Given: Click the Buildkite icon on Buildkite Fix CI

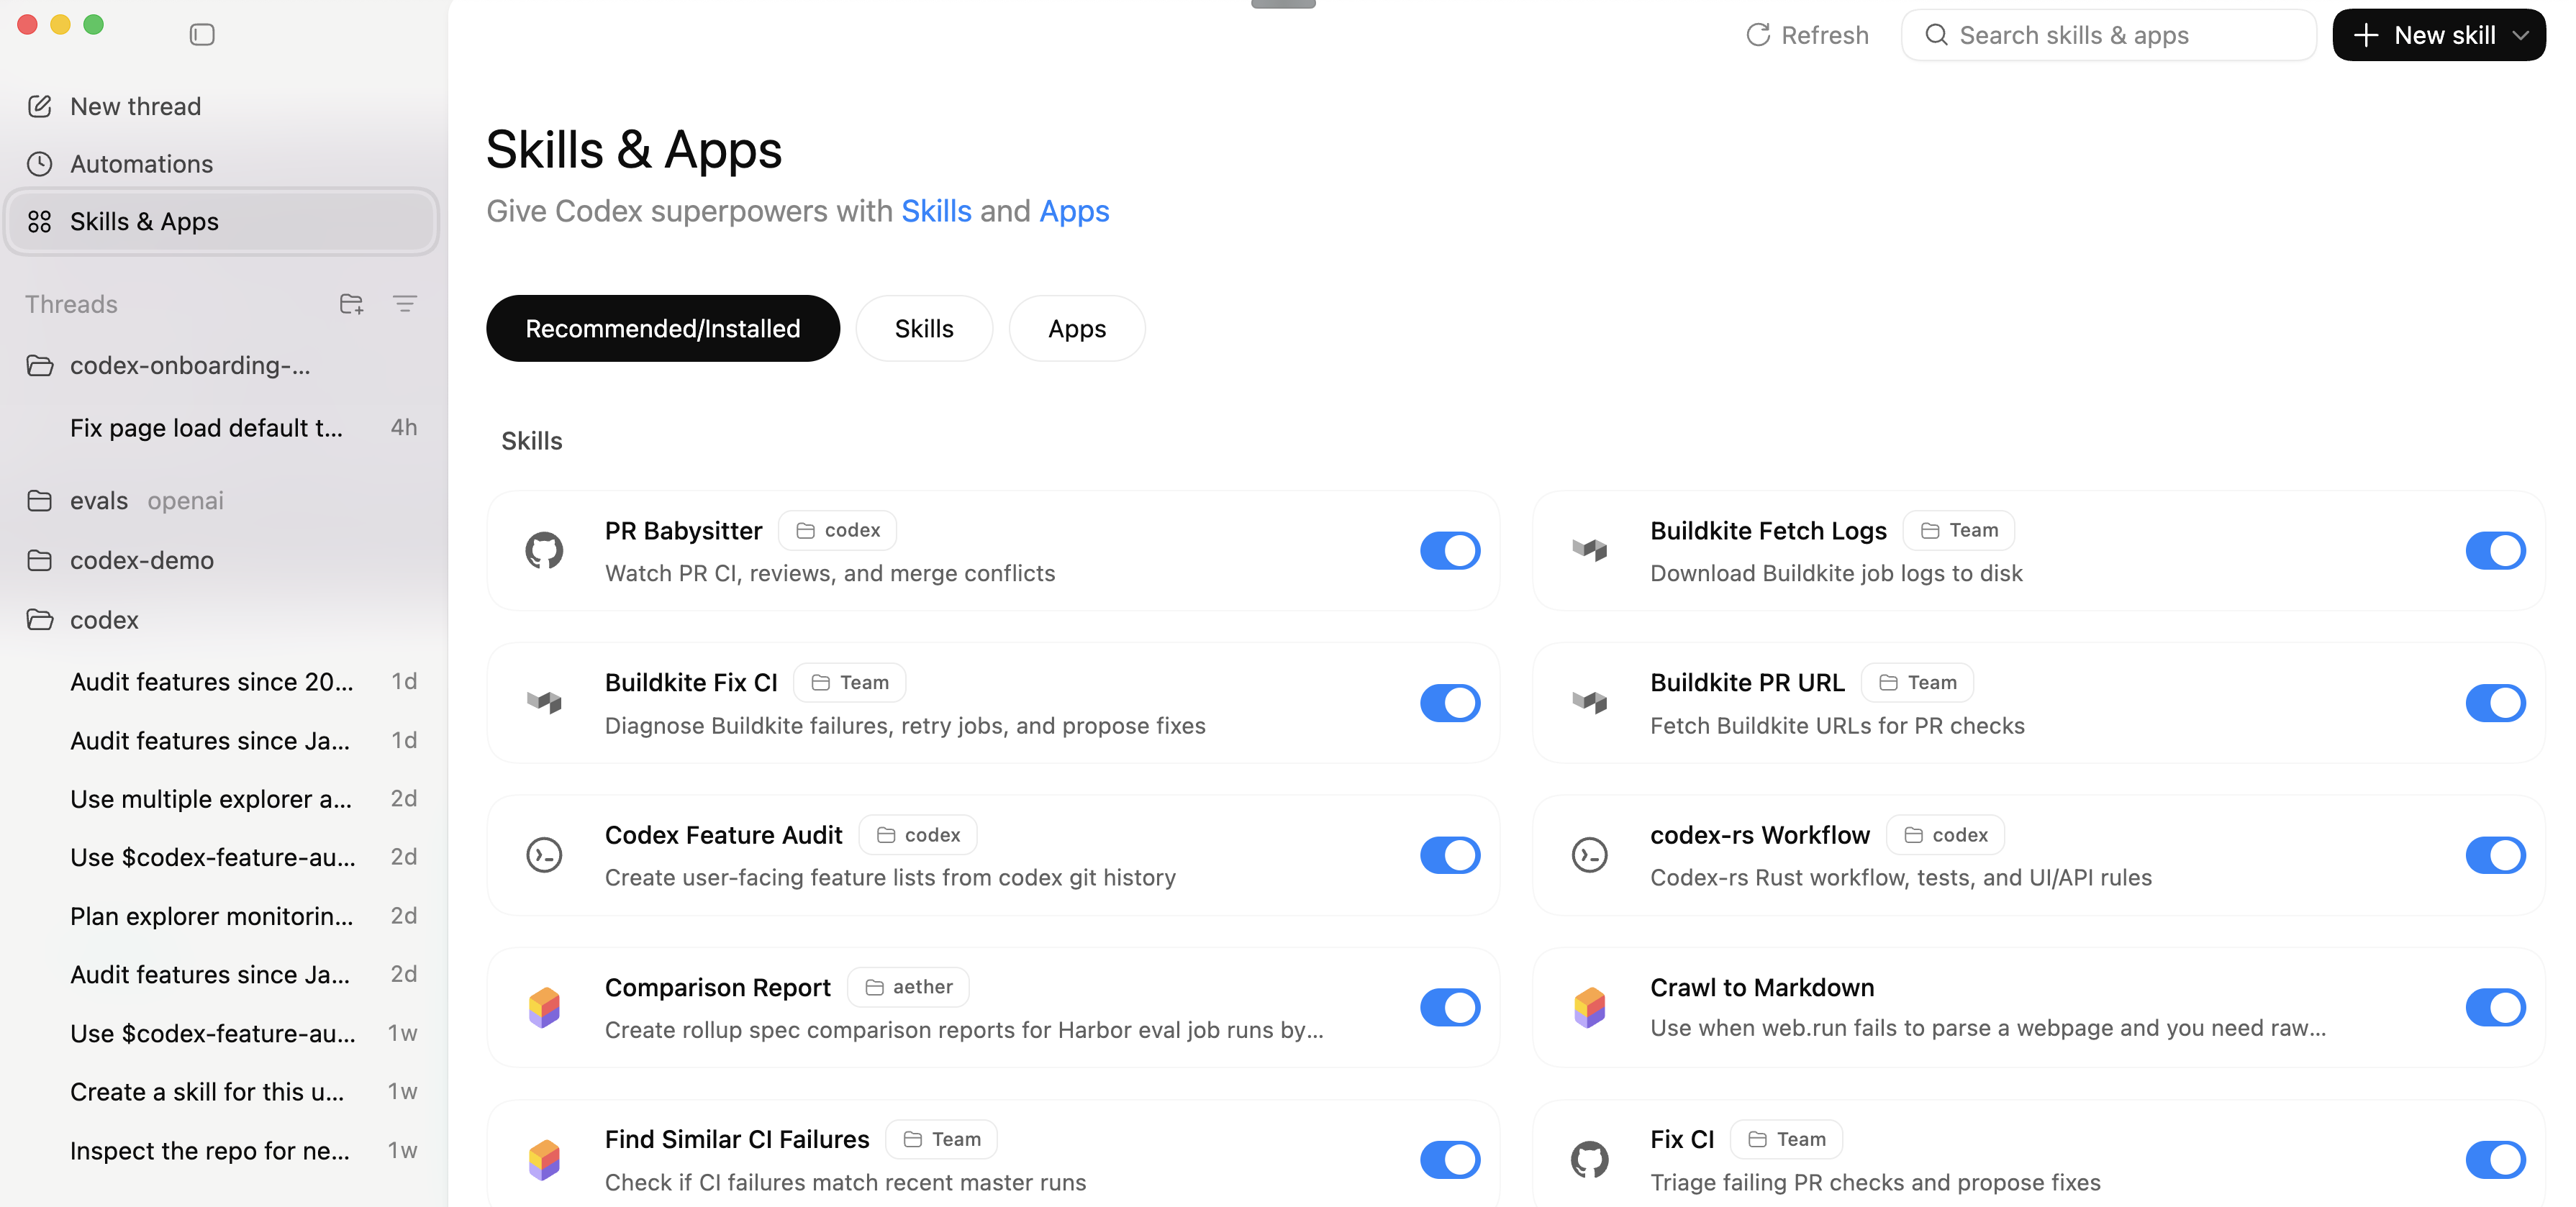Looking at the screenshot, I should coord(544,702).
